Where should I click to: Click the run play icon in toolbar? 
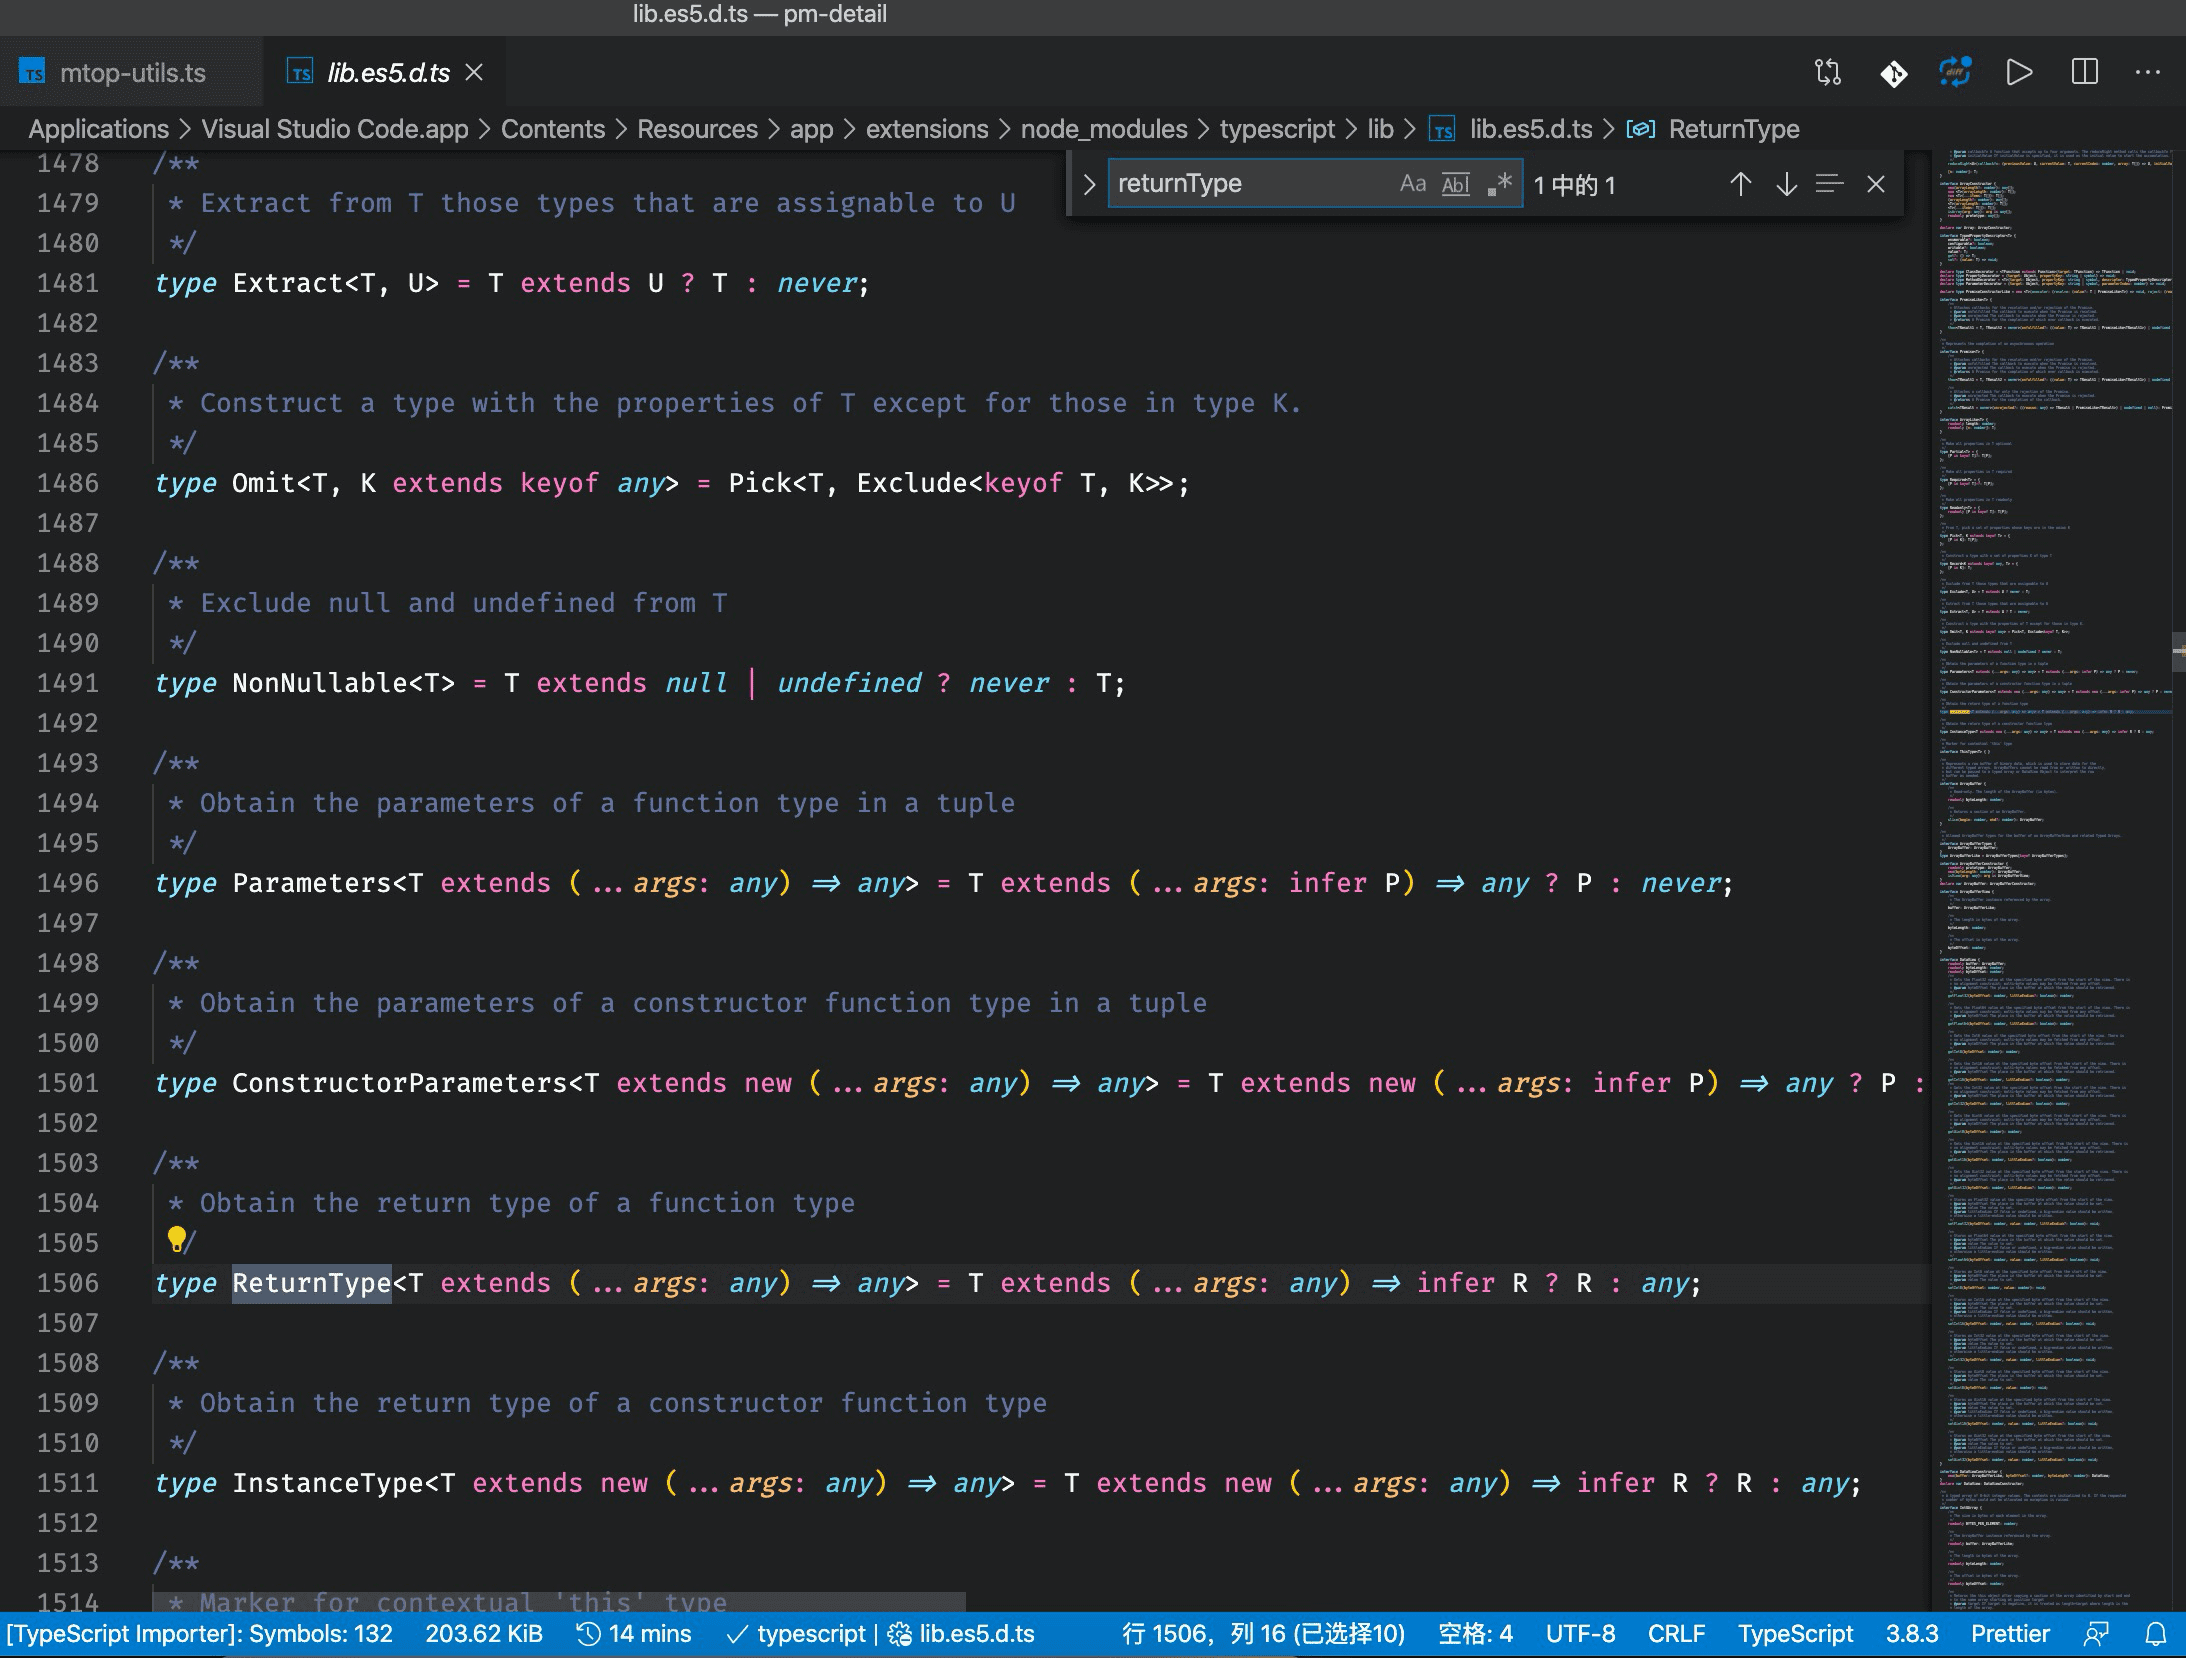[2019, 72]
